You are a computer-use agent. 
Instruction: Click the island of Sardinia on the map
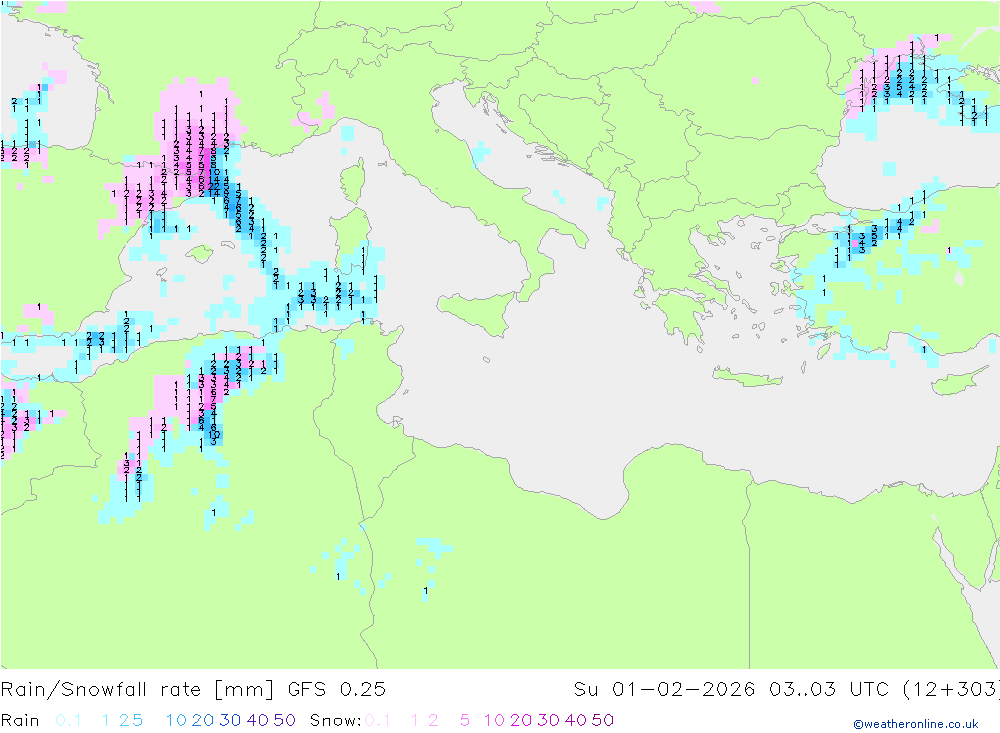[351, 238]
